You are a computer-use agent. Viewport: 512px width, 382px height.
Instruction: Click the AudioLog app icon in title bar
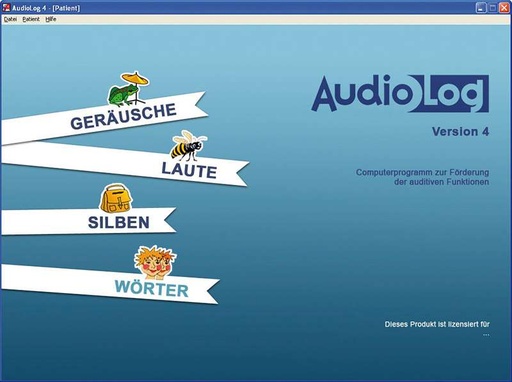pos(6,8)
